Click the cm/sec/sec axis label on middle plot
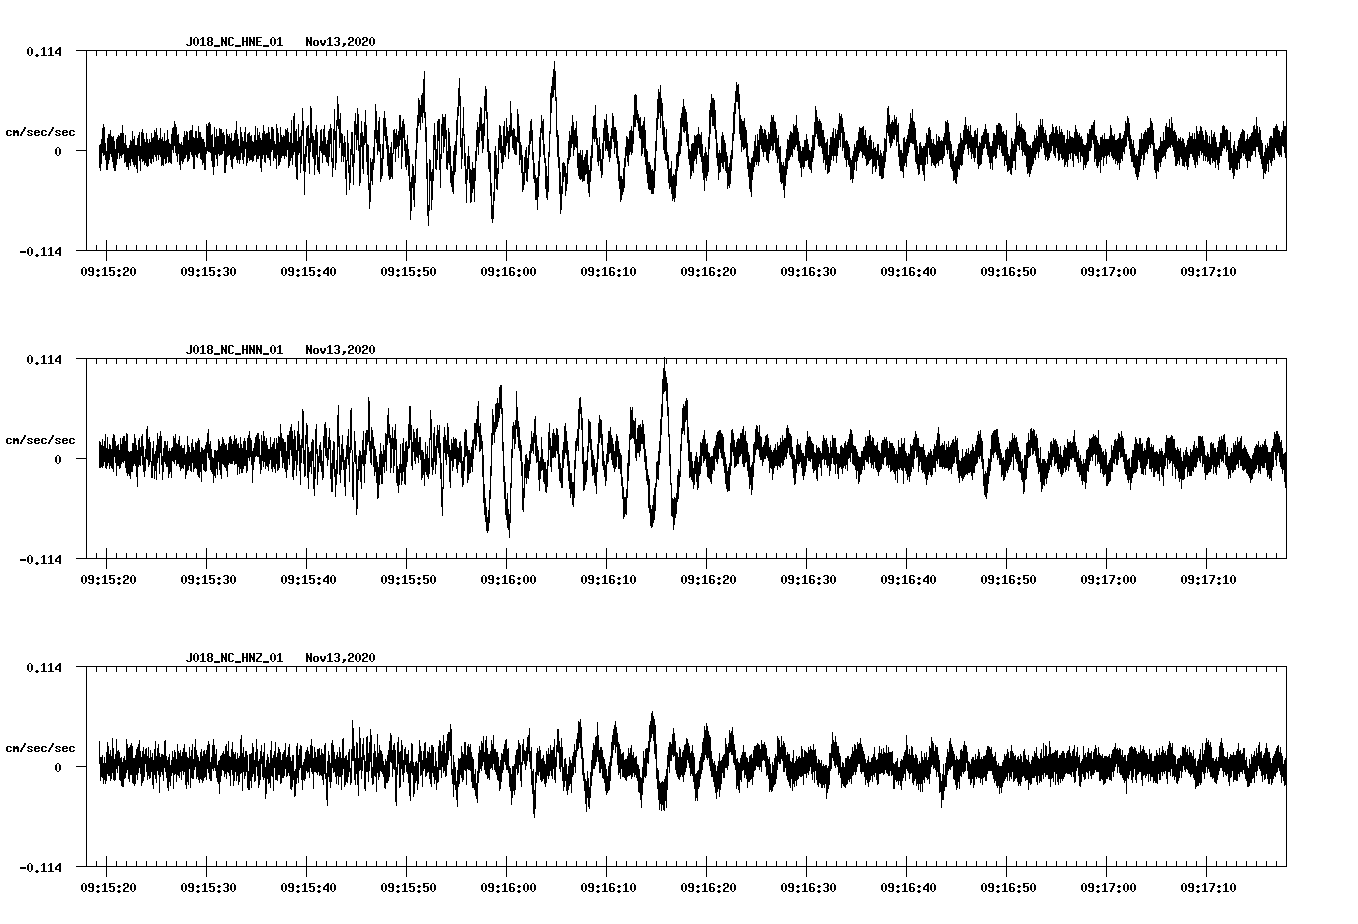This screenshot has height=924, width=1358. (41, 438)
